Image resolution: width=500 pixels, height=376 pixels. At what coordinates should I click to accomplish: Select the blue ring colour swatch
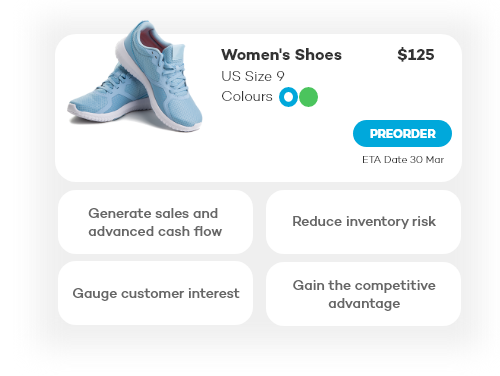(x=288, y=97)
